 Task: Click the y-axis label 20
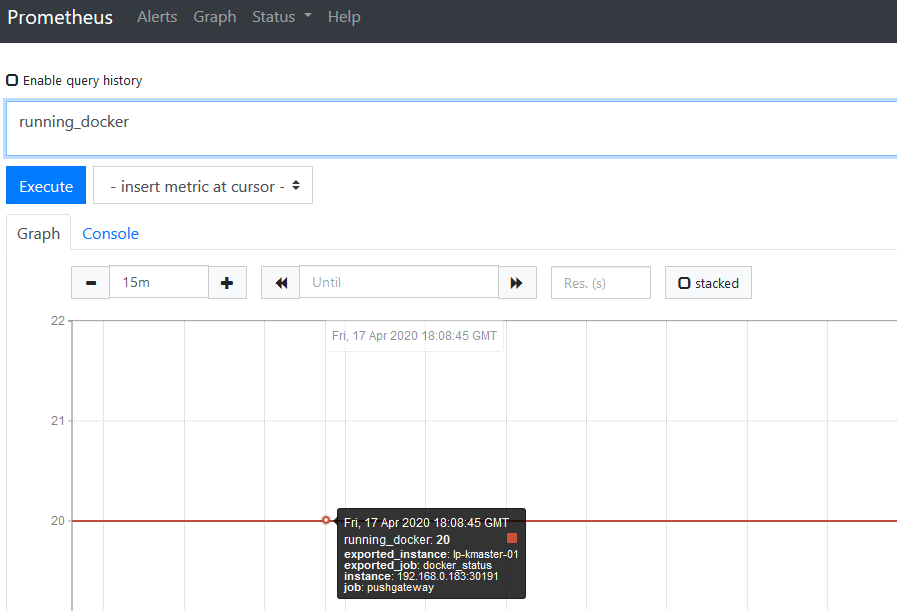(58, 521)
